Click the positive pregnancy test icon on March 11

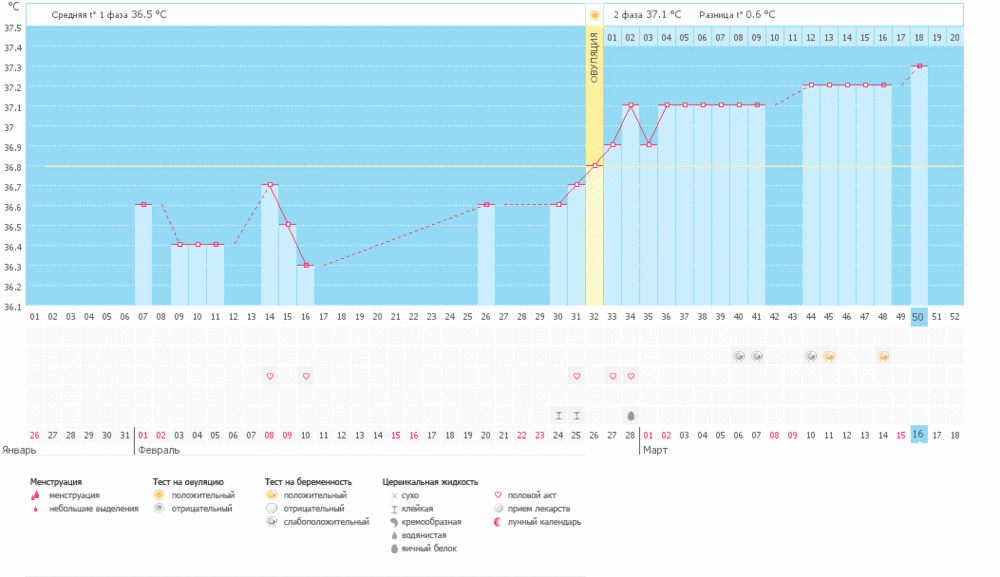click(x=829, y=356)
